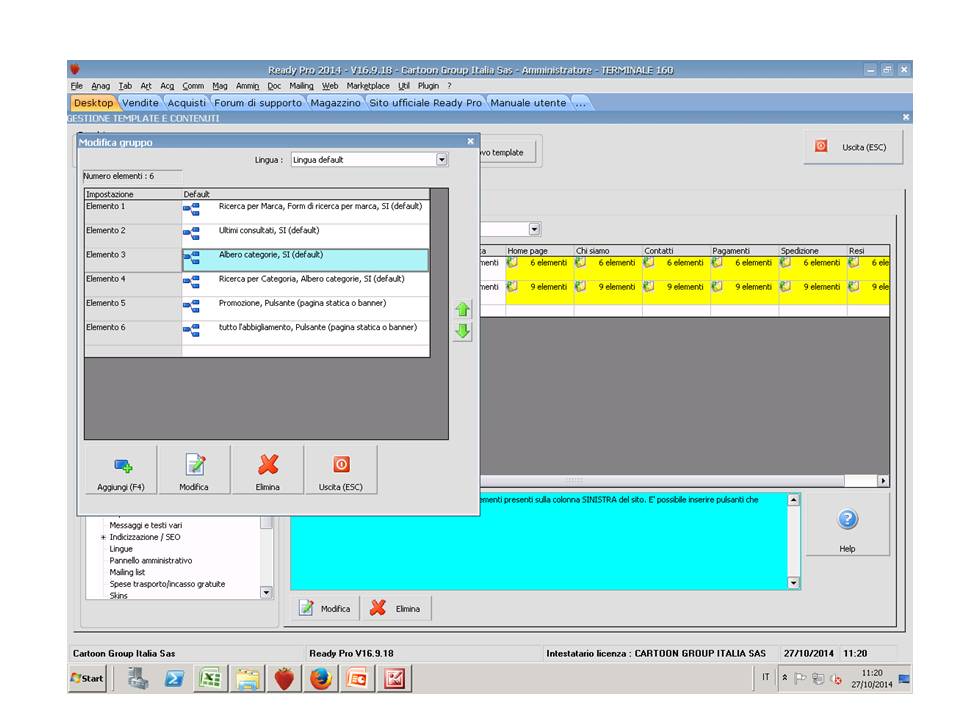This screenshot has height=720, width=960.
Task: Click description box scroll up arrow
Action: tap(793, 500)
